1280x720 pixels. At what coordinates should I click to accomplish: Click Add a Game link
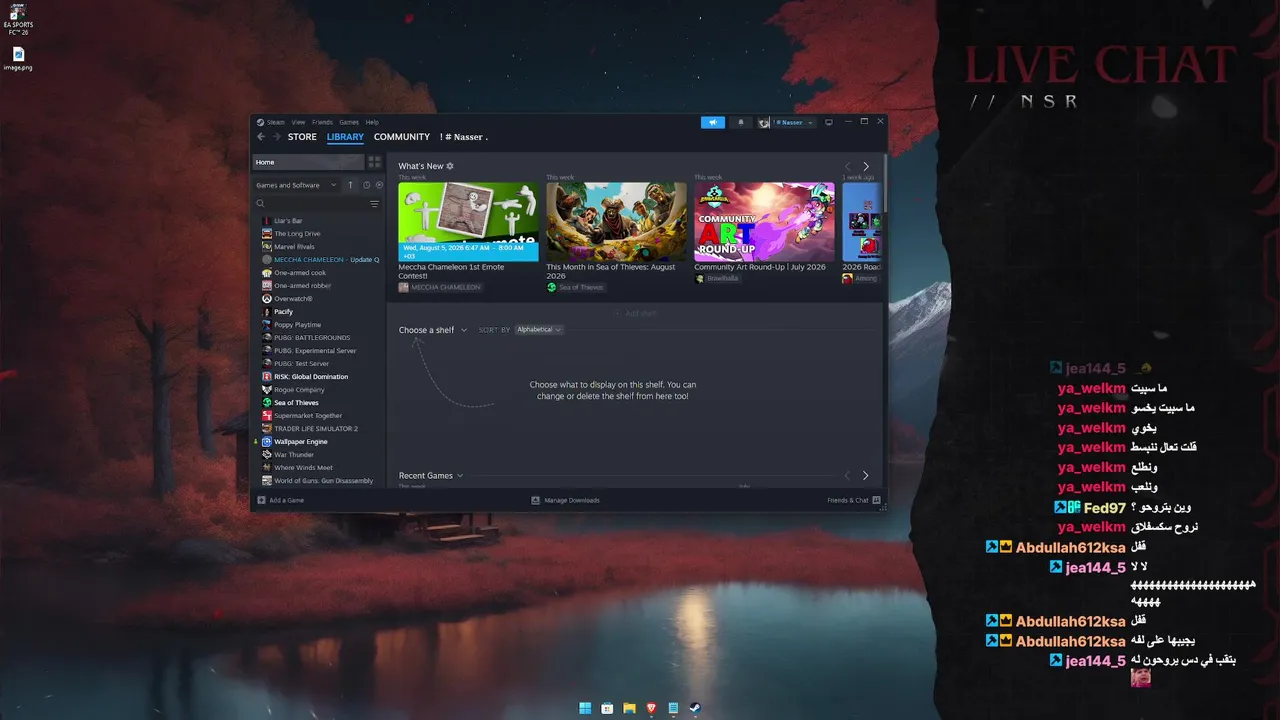(x=287, y=500)
